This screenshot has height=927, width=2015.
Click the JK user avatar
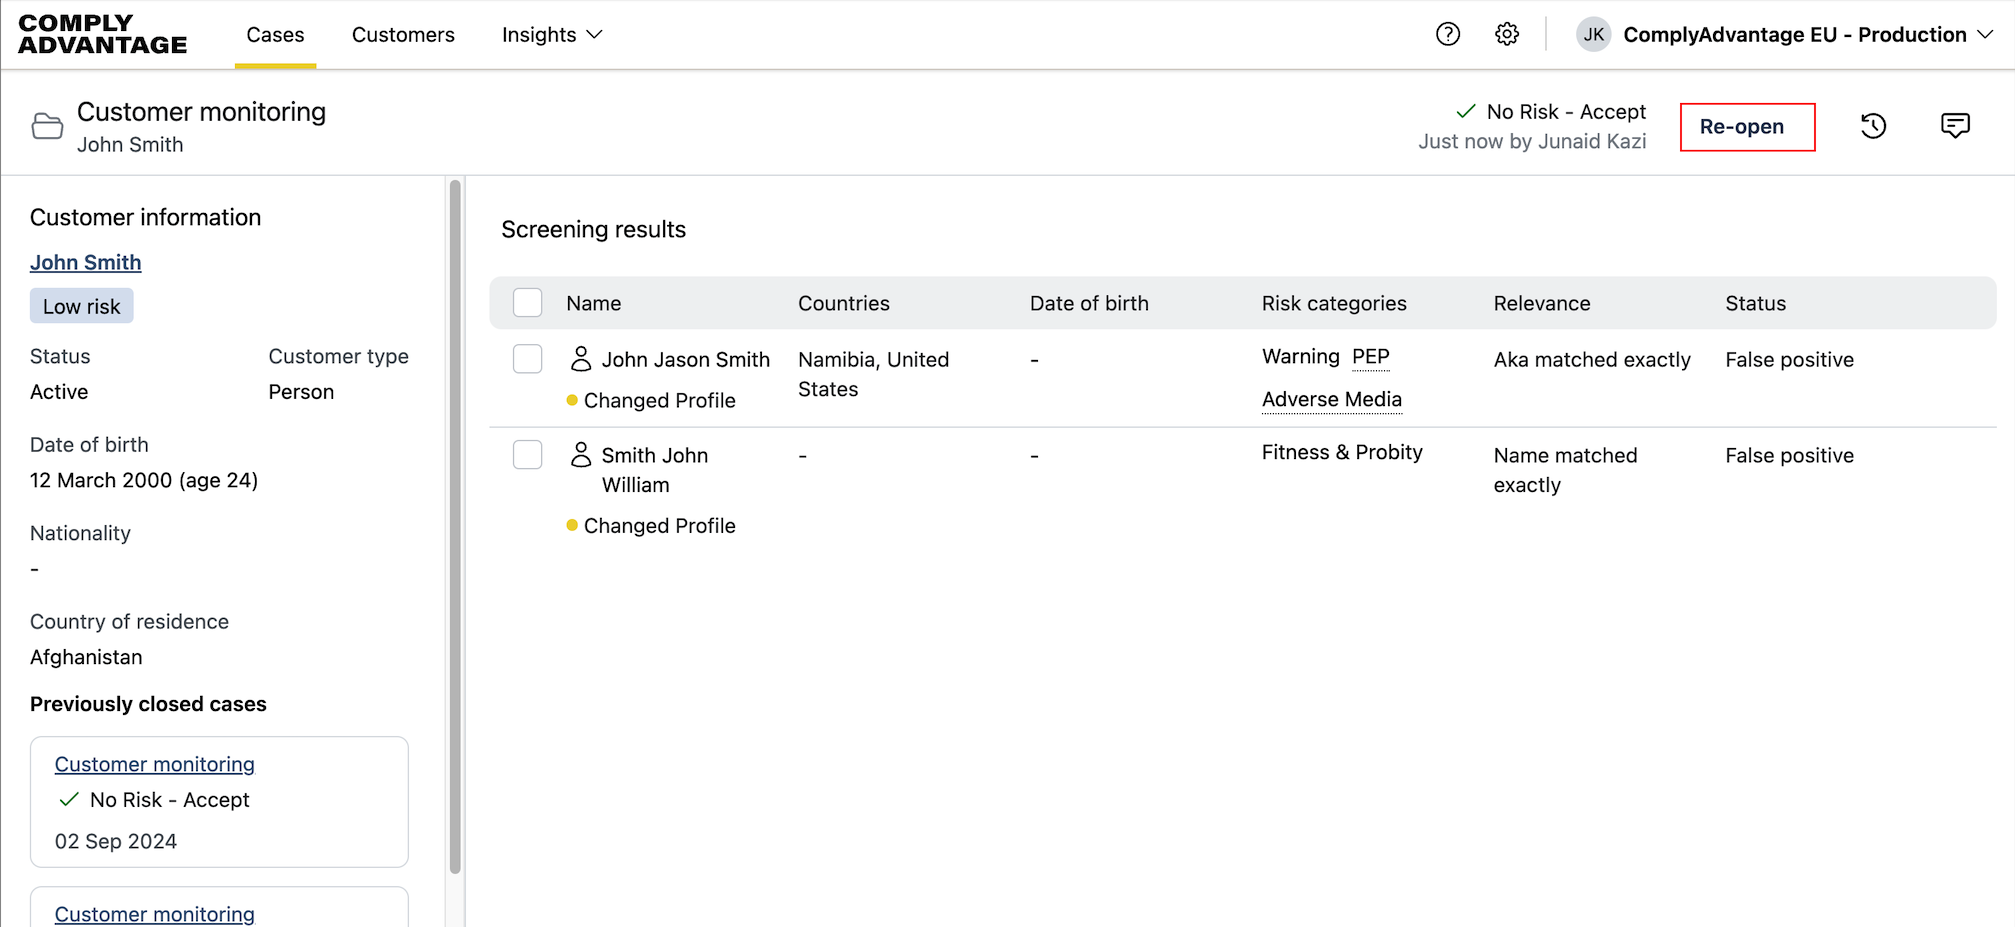pyautogui.click(x=1592, y=35)
